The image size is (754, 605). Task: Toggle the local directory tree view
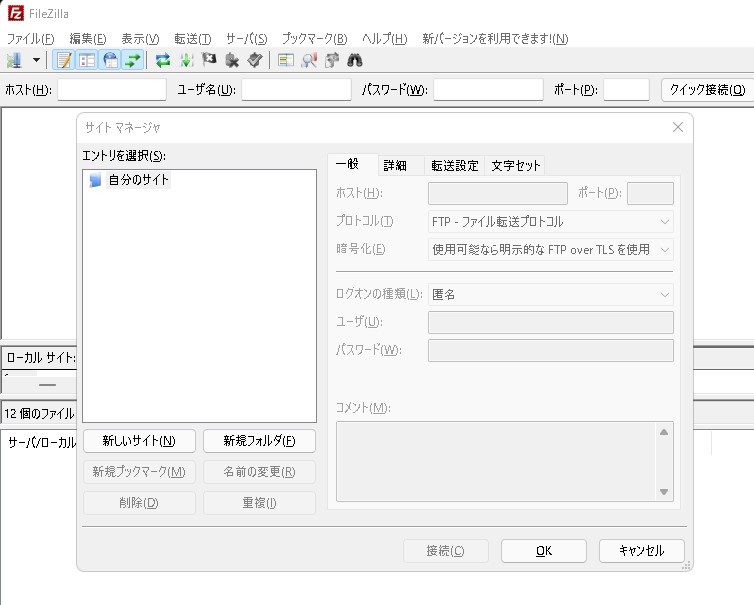pyautogui.click(x=88, y=60)
